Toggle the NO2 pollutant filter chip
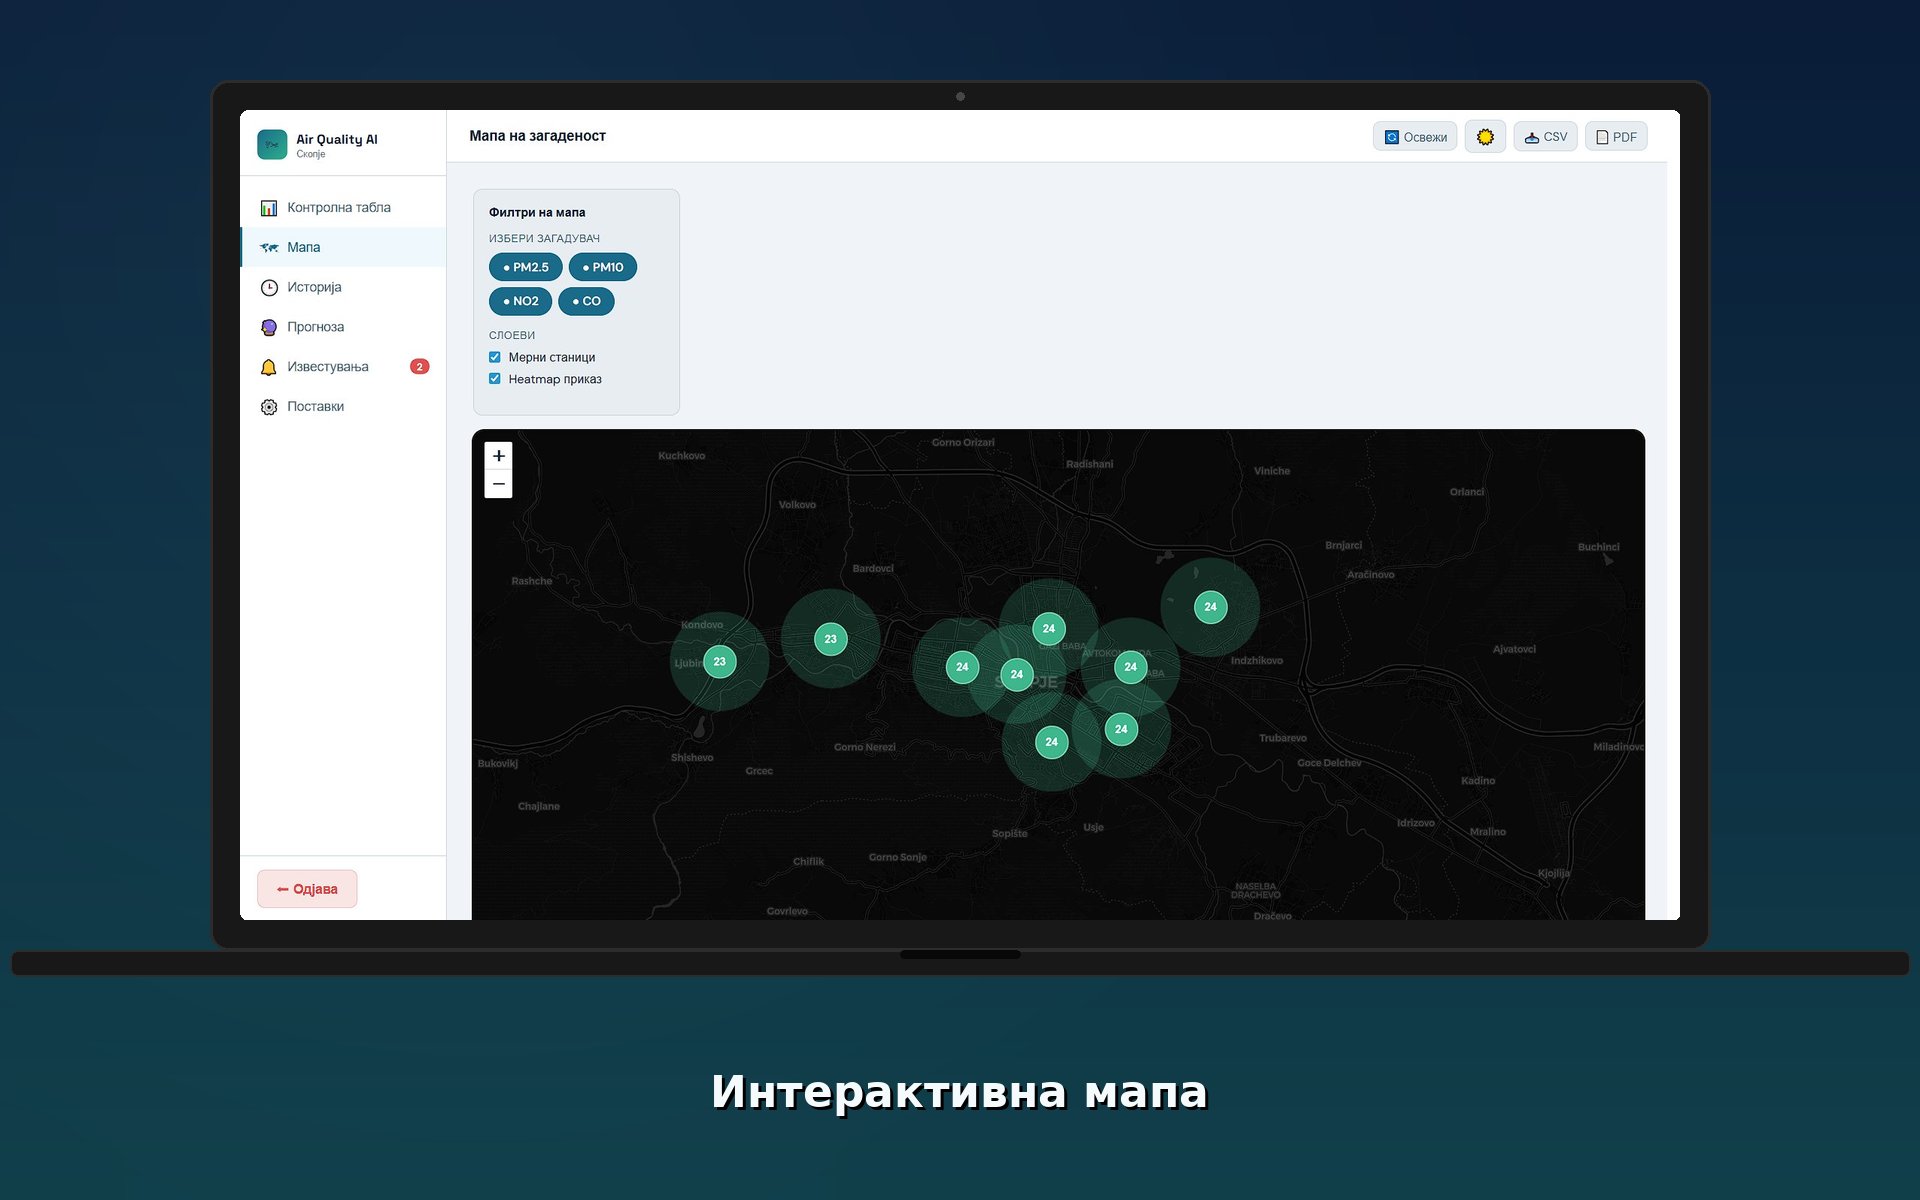 point(520,301)
